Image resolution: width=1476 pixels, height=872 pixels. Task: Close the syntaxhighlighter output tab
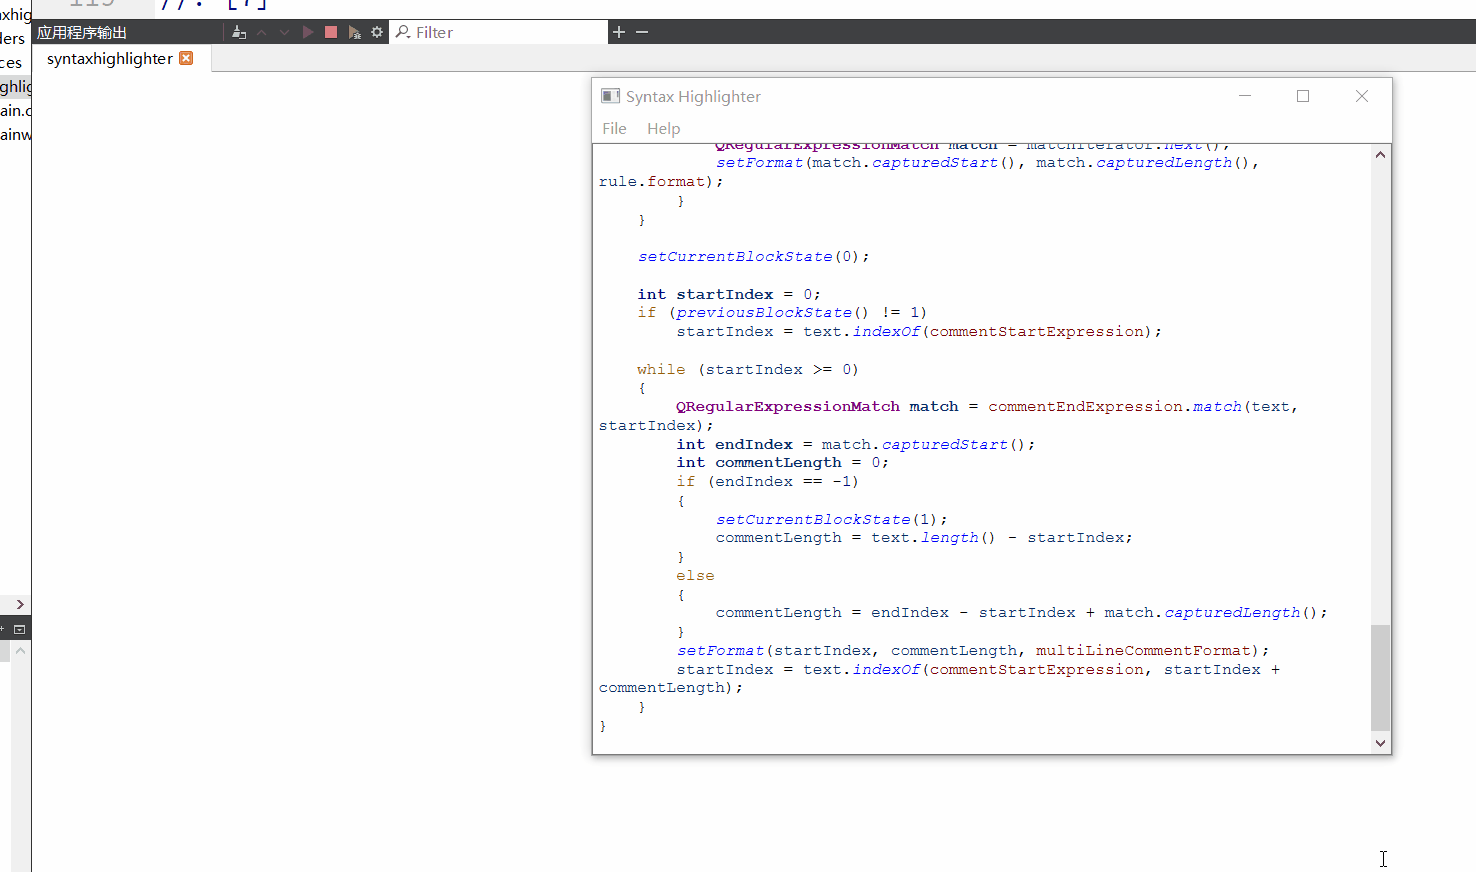click(186, 58)
